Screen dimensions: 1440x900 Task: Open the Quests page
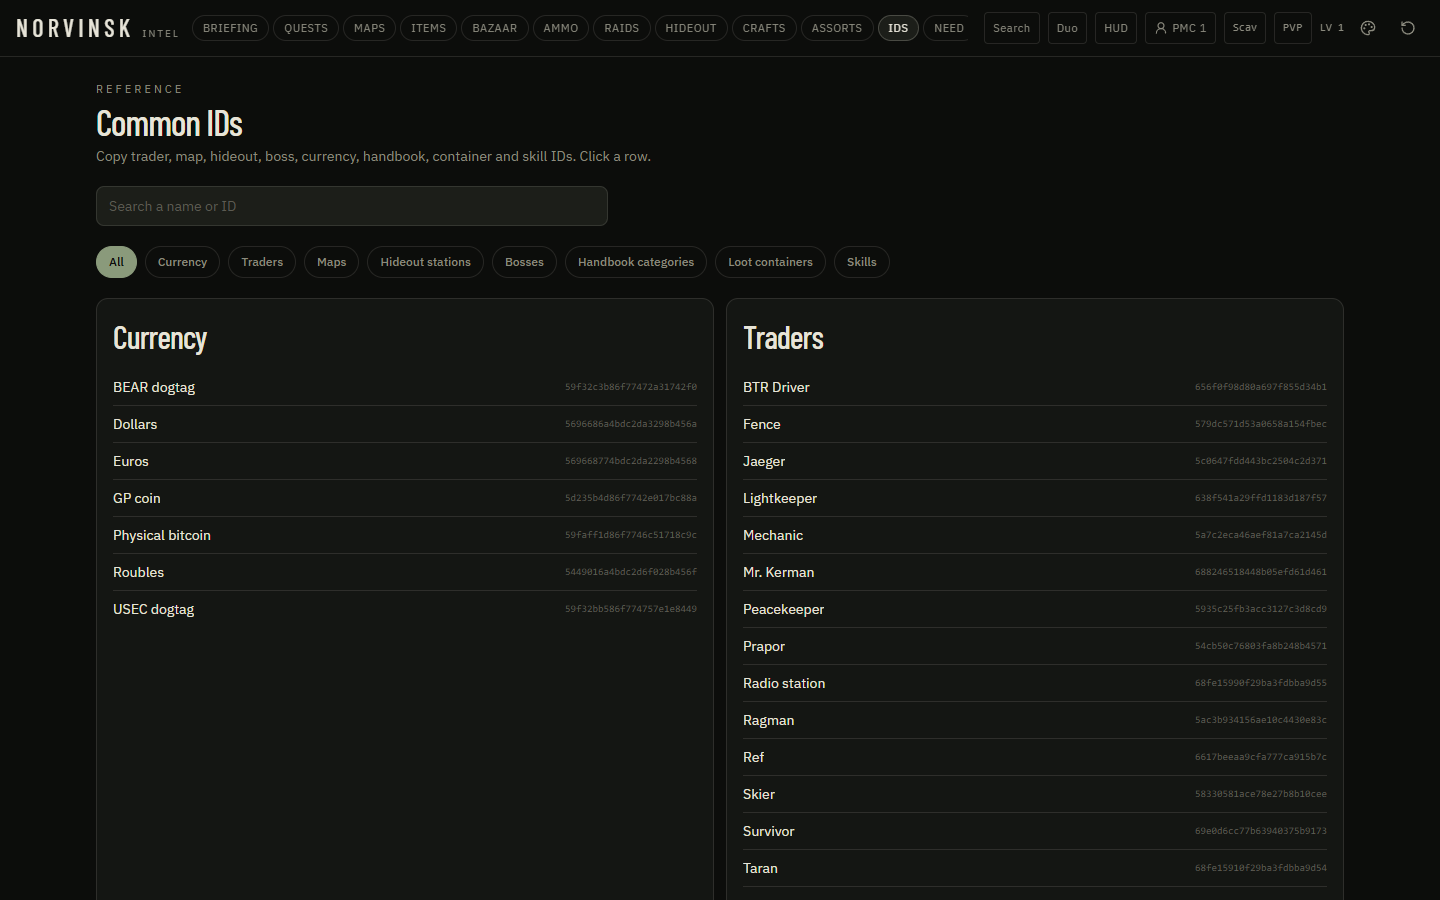(x=306, y=28)
